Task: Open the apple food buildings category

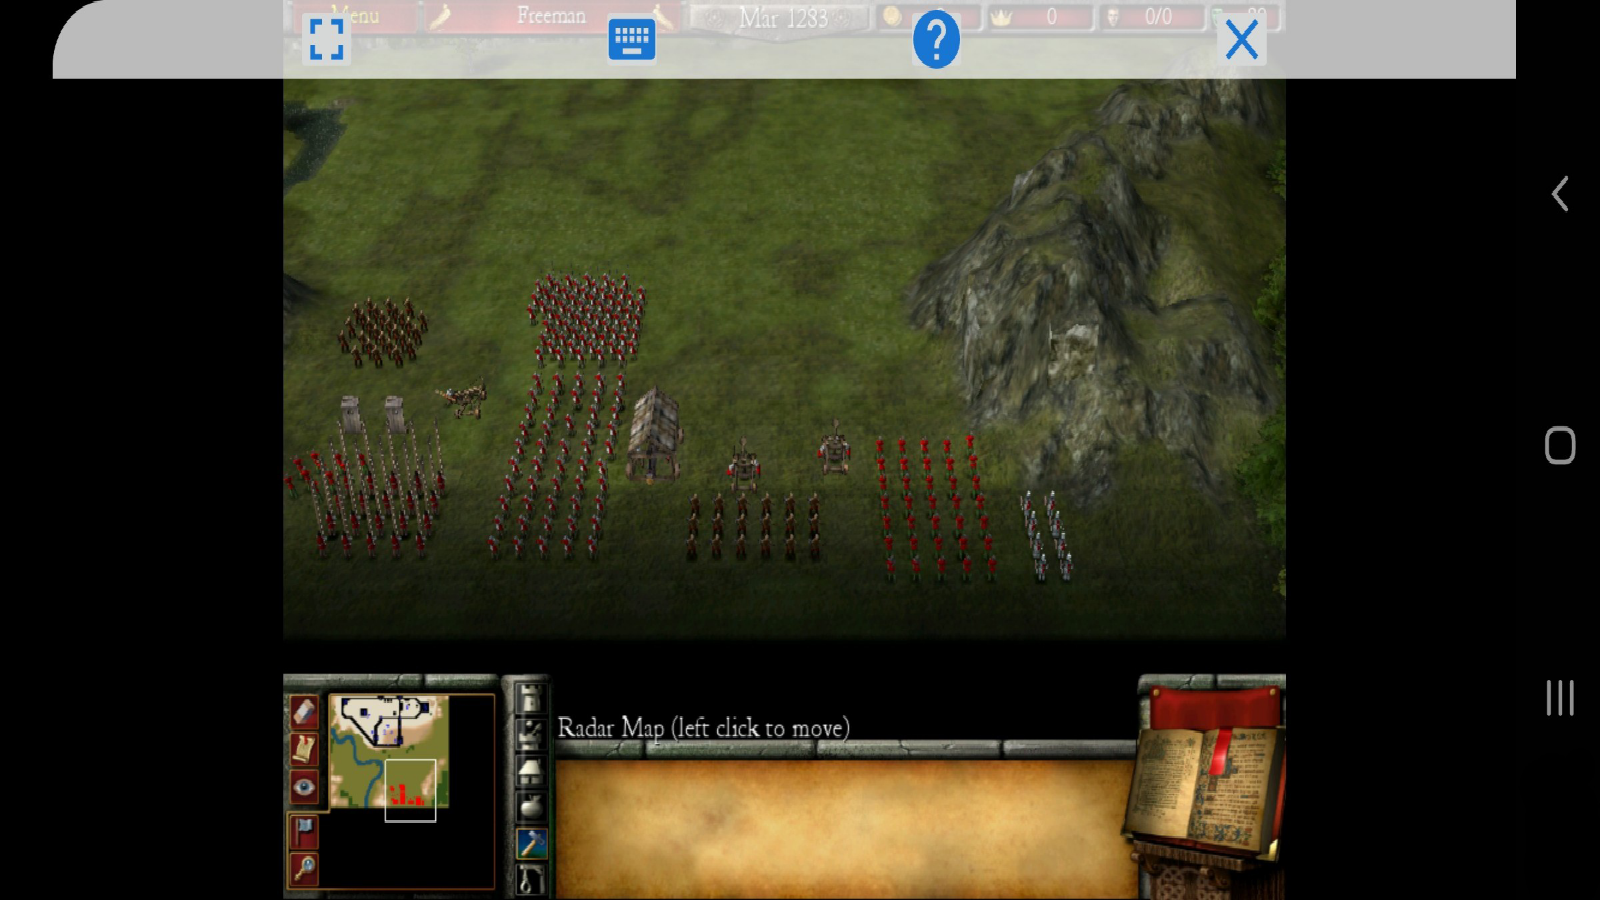Action: click(x=531, y=806)
